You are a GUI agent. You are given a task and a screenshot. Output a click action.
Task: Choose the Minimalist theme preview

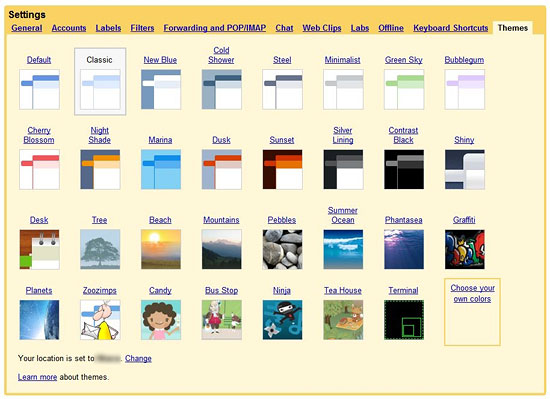pos(343,89)
